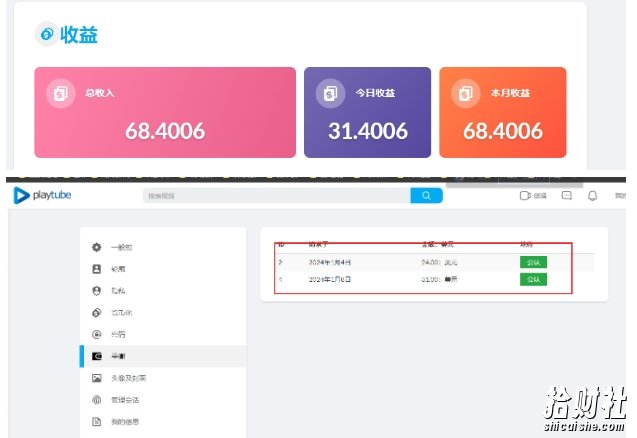Select the 今日收益 value 31.4006

tap(368, 131)
